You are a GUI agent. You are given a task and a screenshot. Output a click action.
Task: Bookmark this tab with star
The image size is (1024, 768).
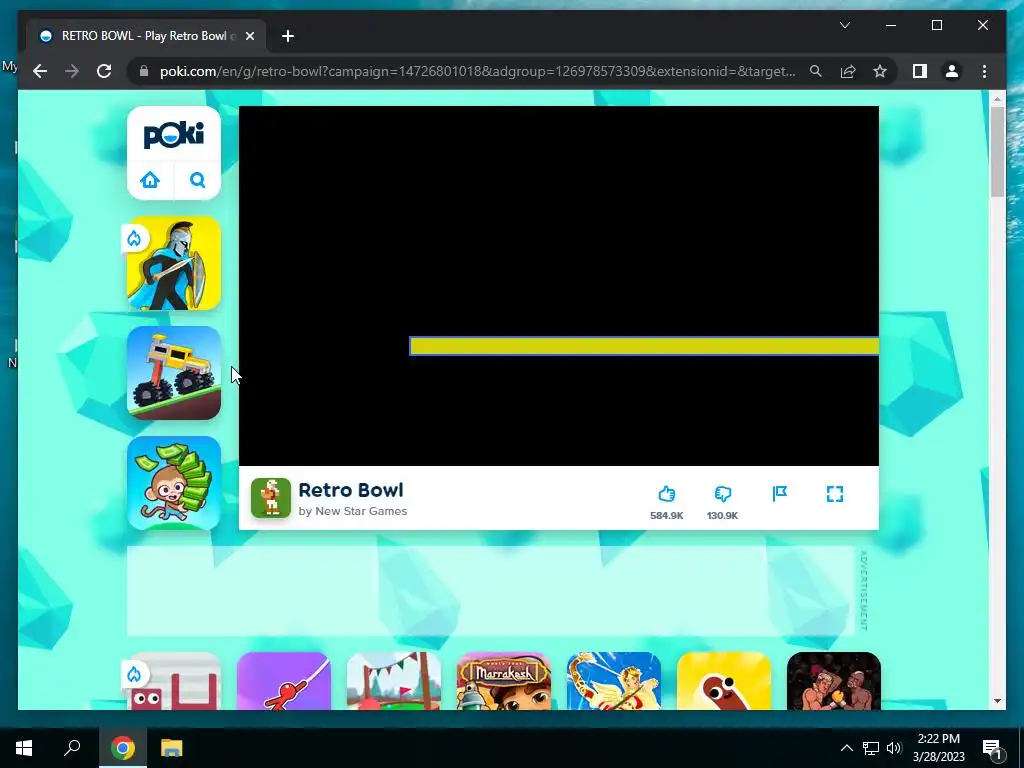(x=880, y=71)
